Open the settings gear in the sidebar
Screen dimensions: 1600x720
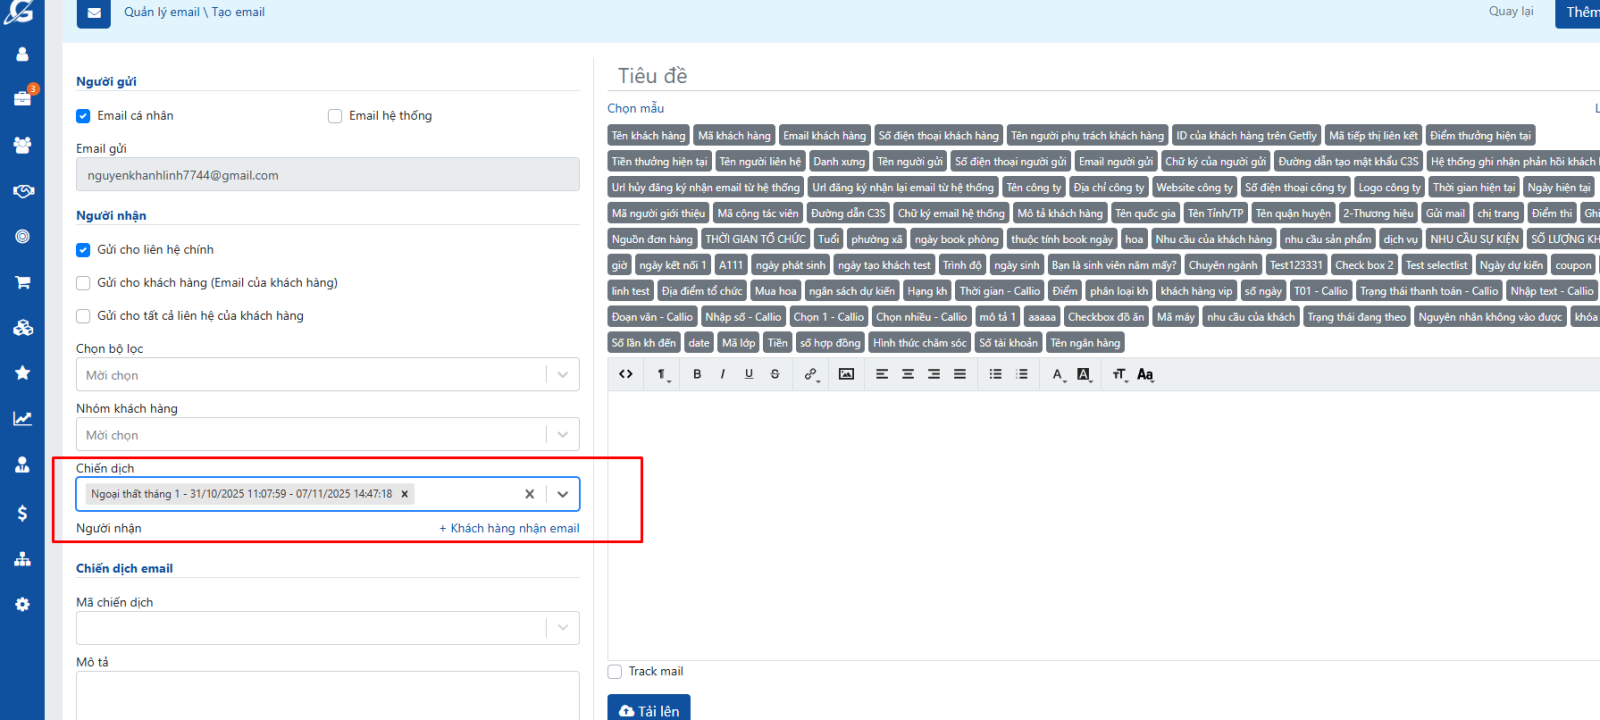click(22, 604)
